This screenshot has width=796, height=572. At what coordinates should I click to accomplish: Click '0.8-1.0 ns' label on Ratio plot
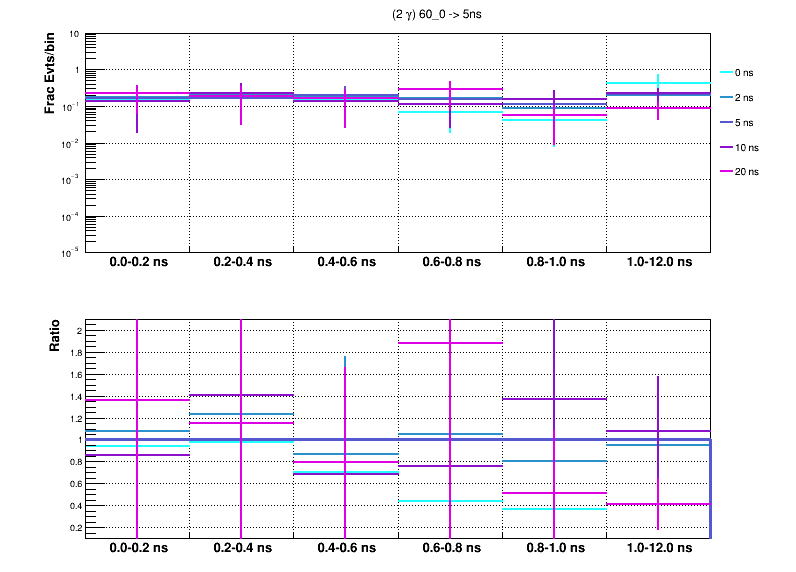tap(554, 549)
